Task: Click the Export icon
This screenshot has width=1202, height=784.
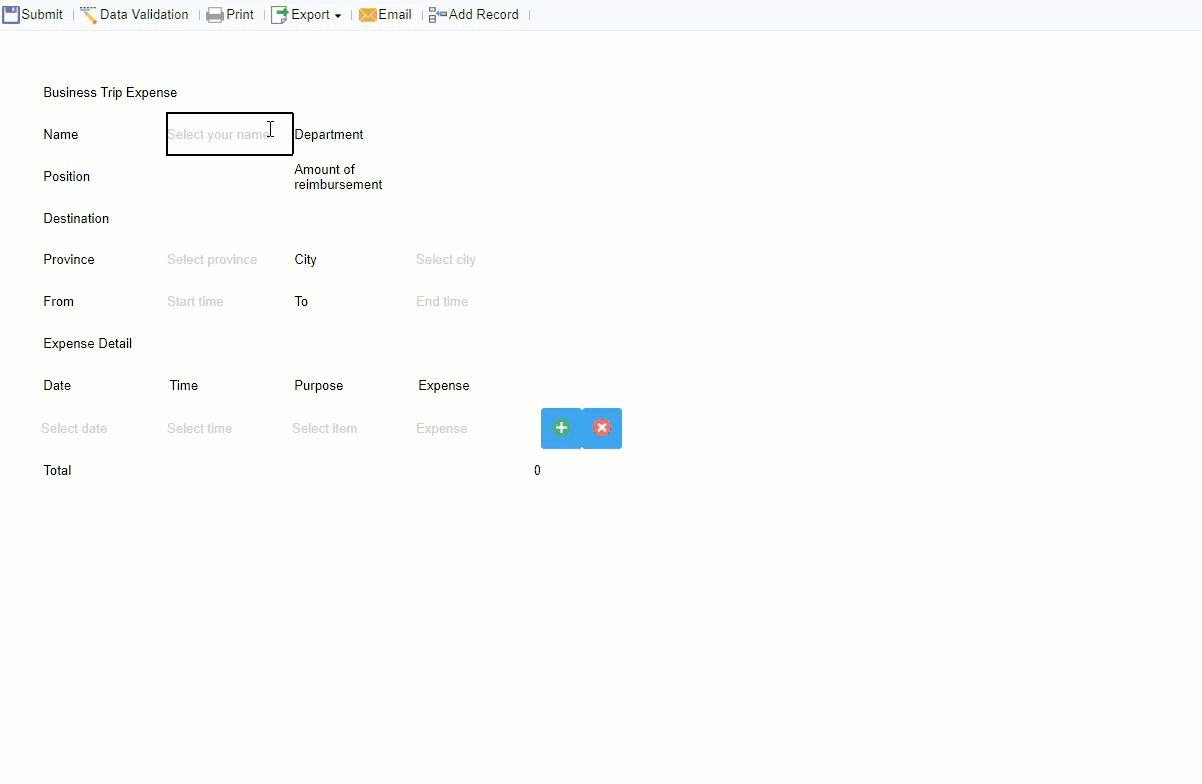Action: (x=280, y=15)
